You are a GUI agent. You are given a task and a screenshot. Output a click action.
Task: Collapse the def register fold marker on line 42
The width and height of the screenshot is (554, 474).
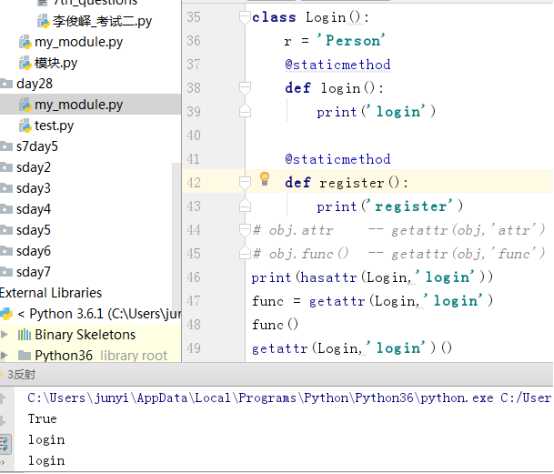tap(244, 183)
